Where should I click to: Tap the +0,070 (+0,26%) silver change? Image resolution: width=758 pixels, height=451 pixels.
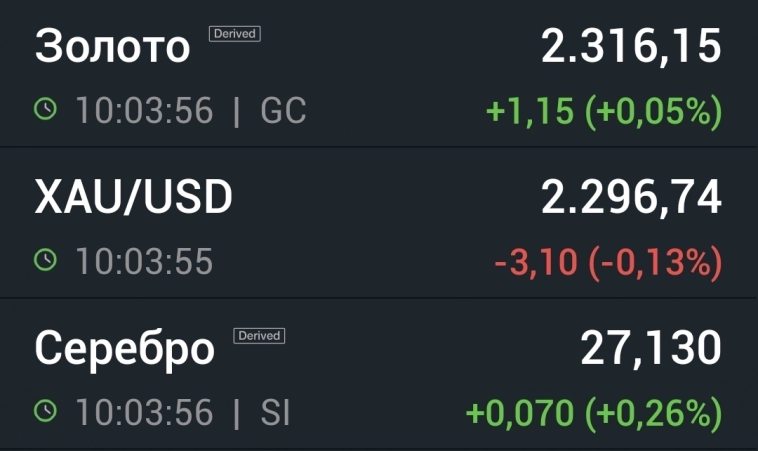coord(594,413)
